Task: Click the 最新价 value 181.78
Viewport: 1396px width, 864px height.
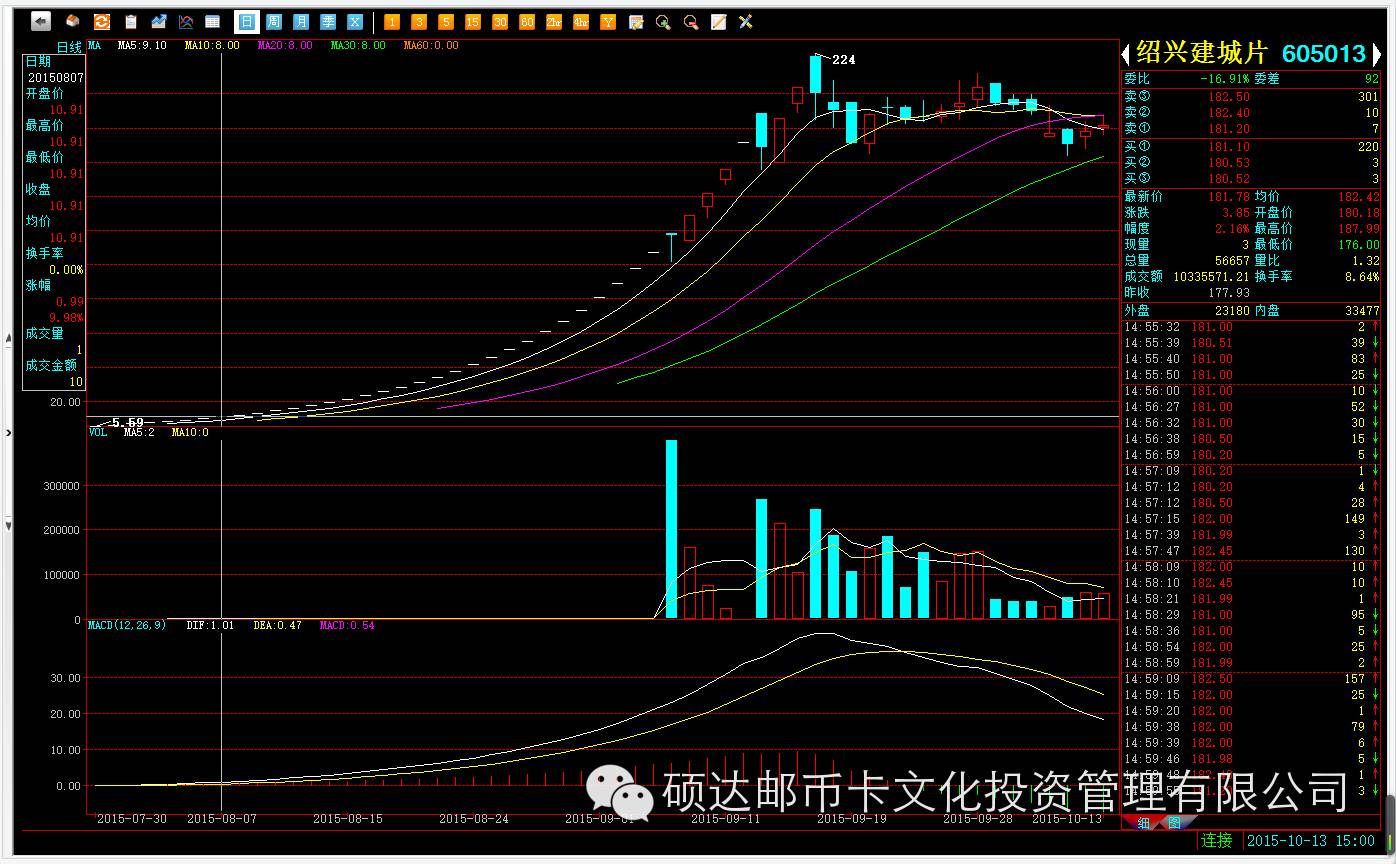Action: tap(1229, 197)
